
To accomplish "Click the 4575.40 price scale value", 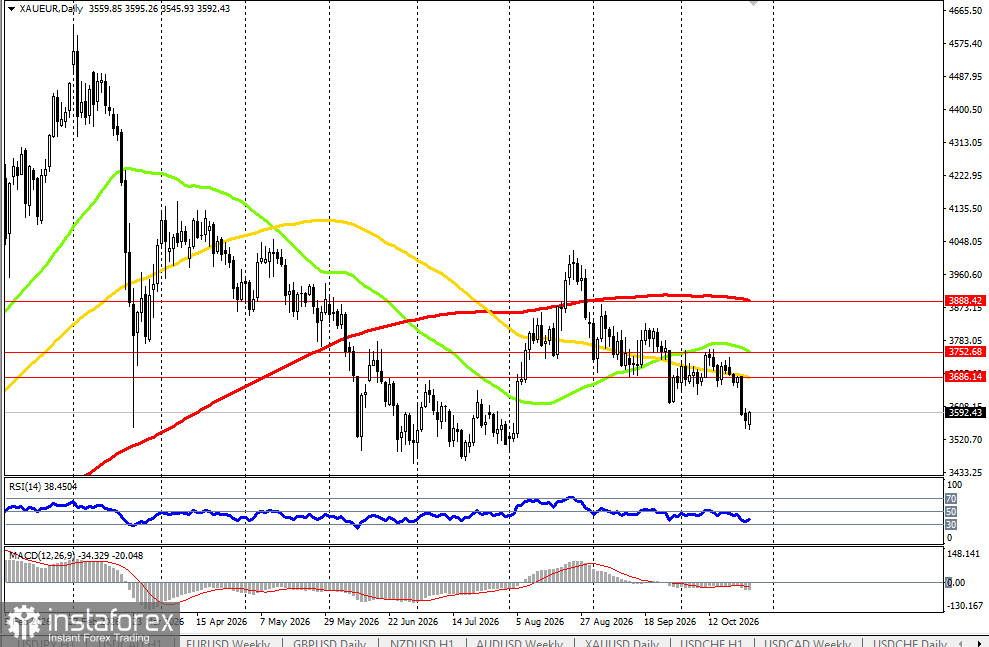I will tap(965, 44).
